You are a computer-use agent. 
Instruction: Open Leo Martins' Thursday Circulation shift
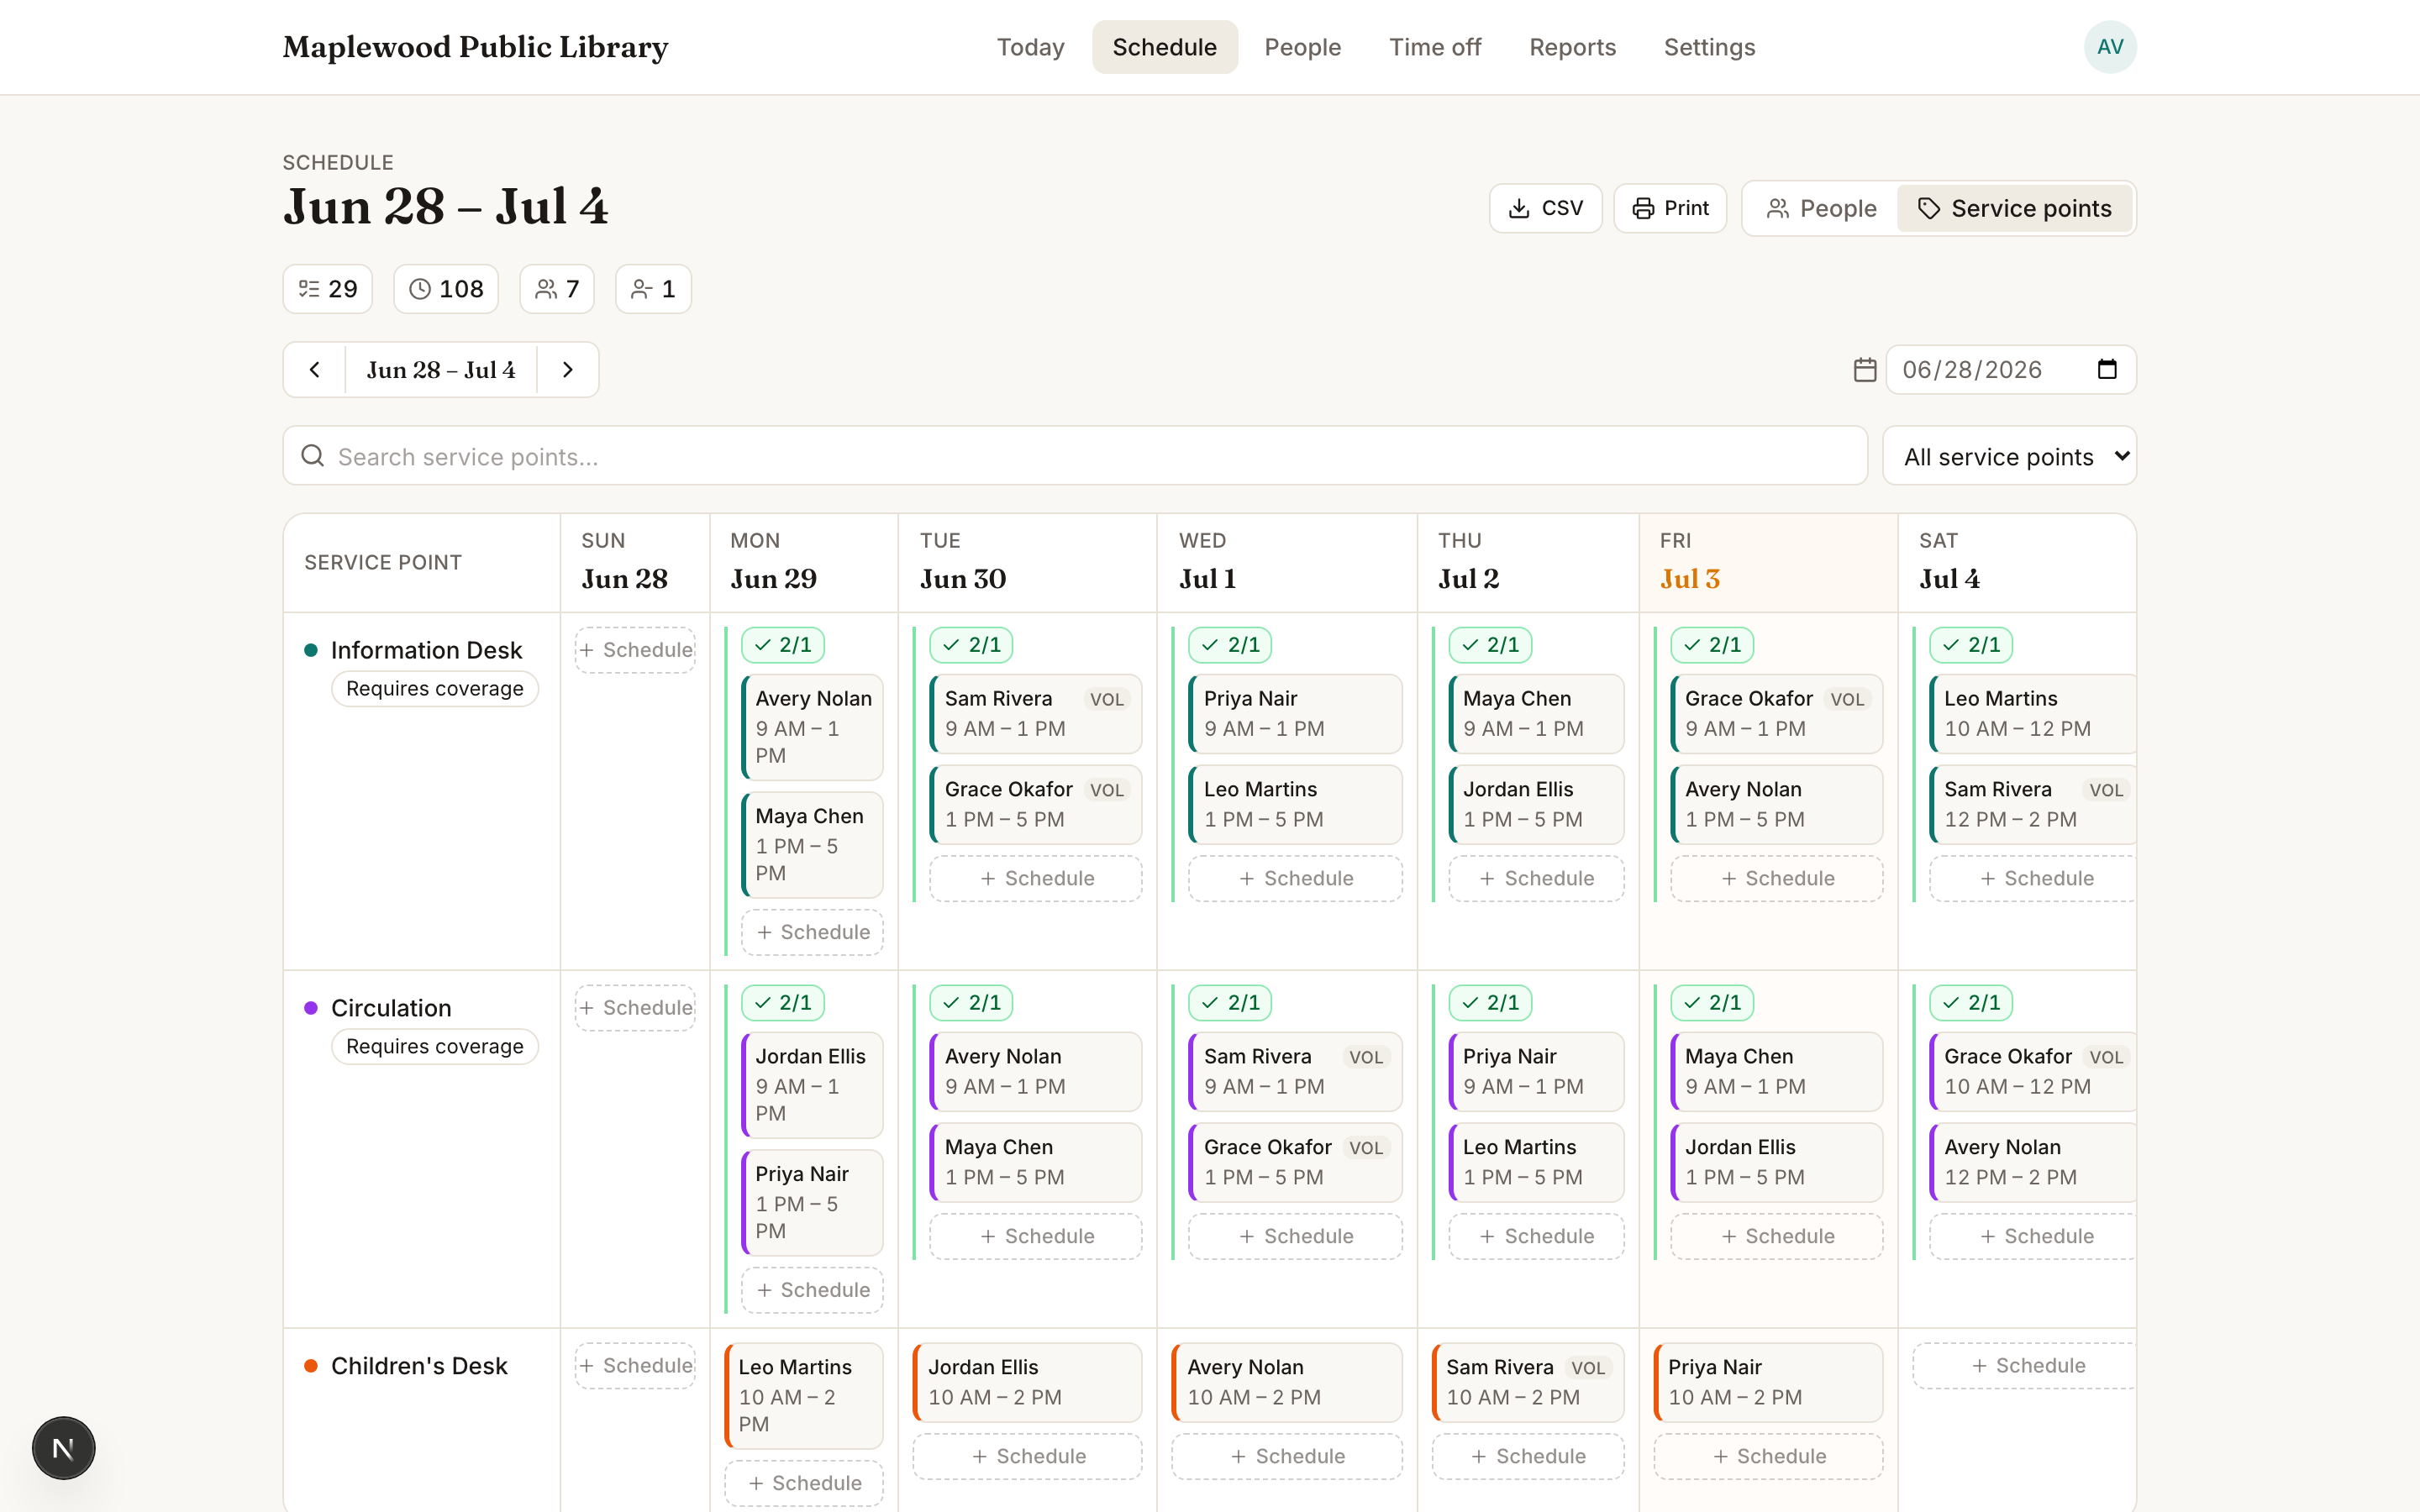click(1536, 1162)
